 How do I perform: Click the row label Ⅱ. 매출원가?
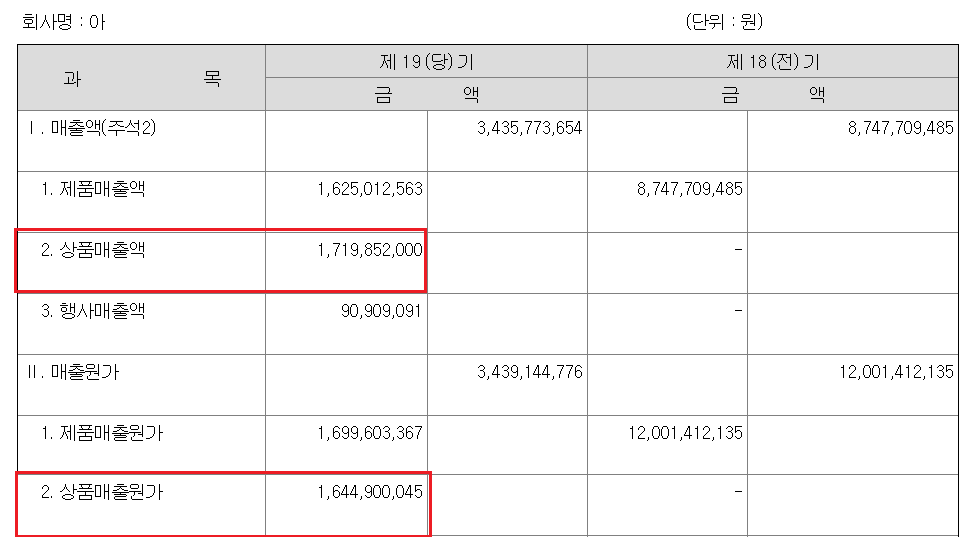click(x=73, y=372)
